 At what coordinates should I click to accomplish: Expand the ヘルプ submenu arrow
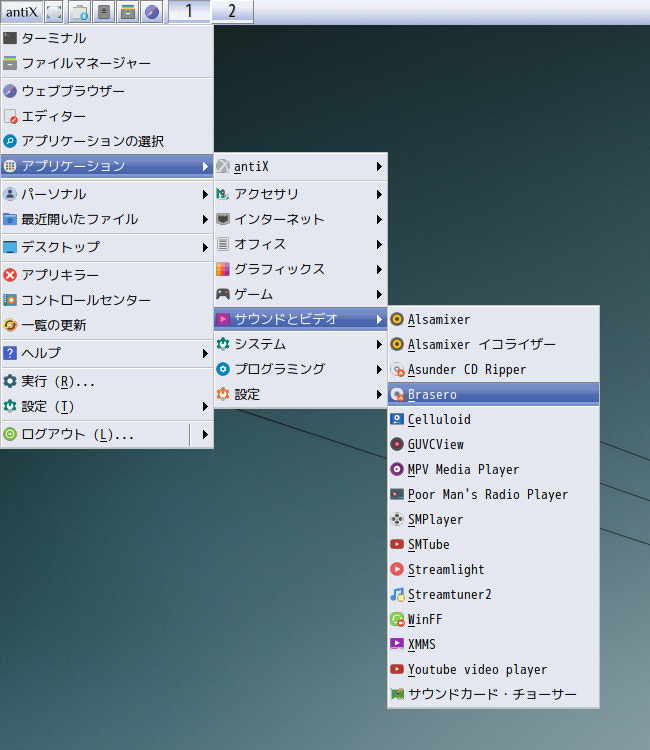coord(205,353)
